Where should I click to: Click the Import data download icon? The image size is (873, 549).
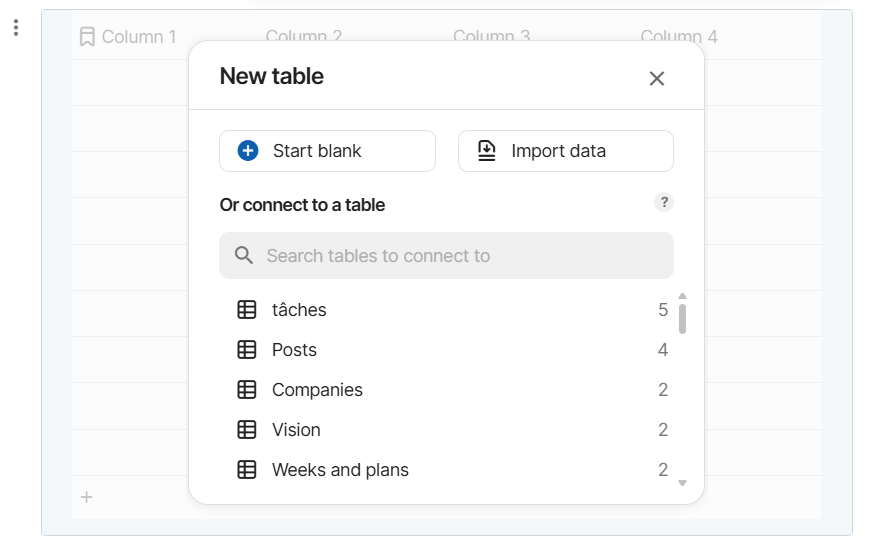pos(487,151)
